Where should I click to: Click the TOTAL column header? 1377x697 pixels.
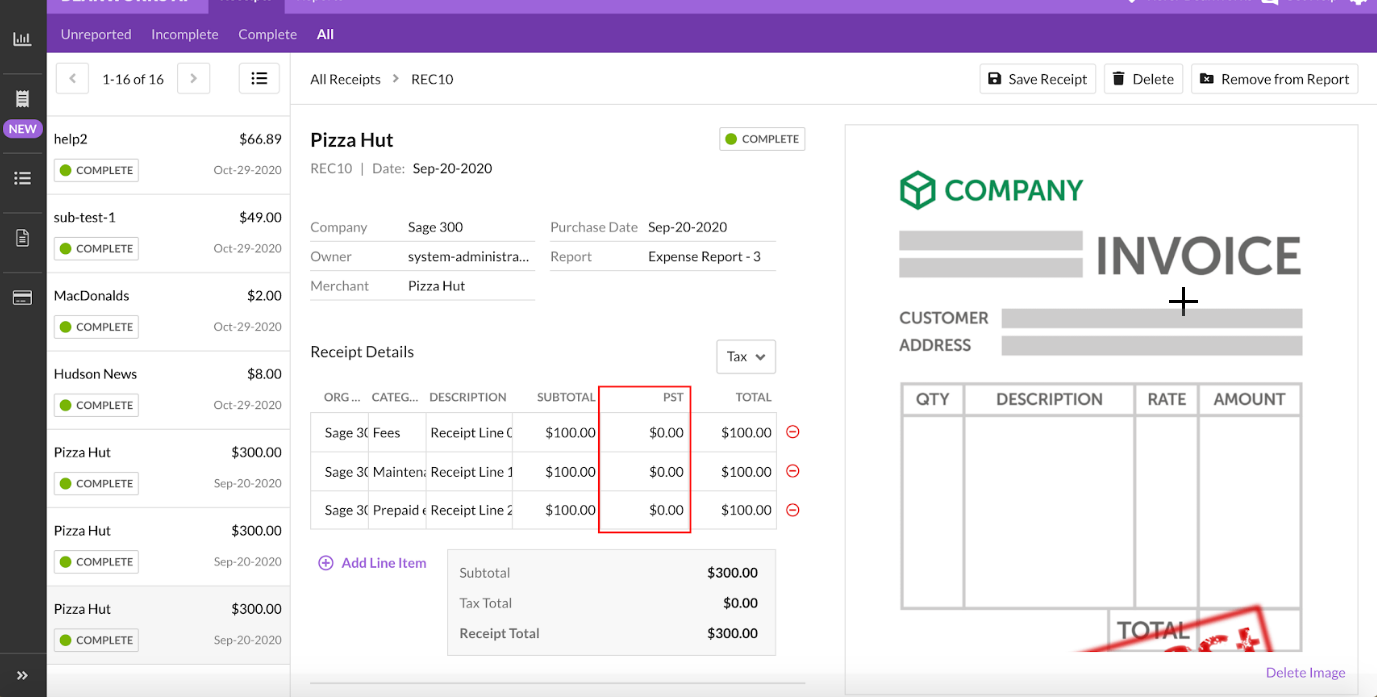coord(753,397)
